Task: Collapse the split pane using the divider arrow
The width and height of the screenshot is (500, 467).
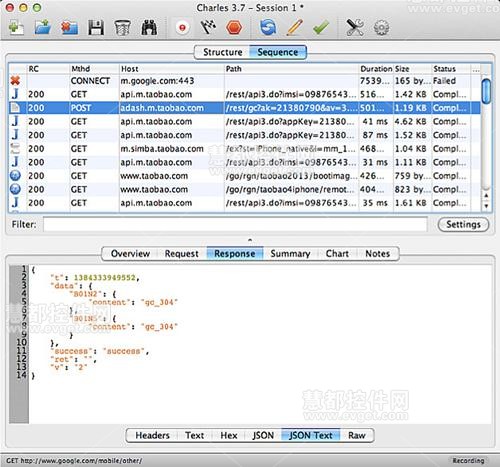Action: pos(250,240)
